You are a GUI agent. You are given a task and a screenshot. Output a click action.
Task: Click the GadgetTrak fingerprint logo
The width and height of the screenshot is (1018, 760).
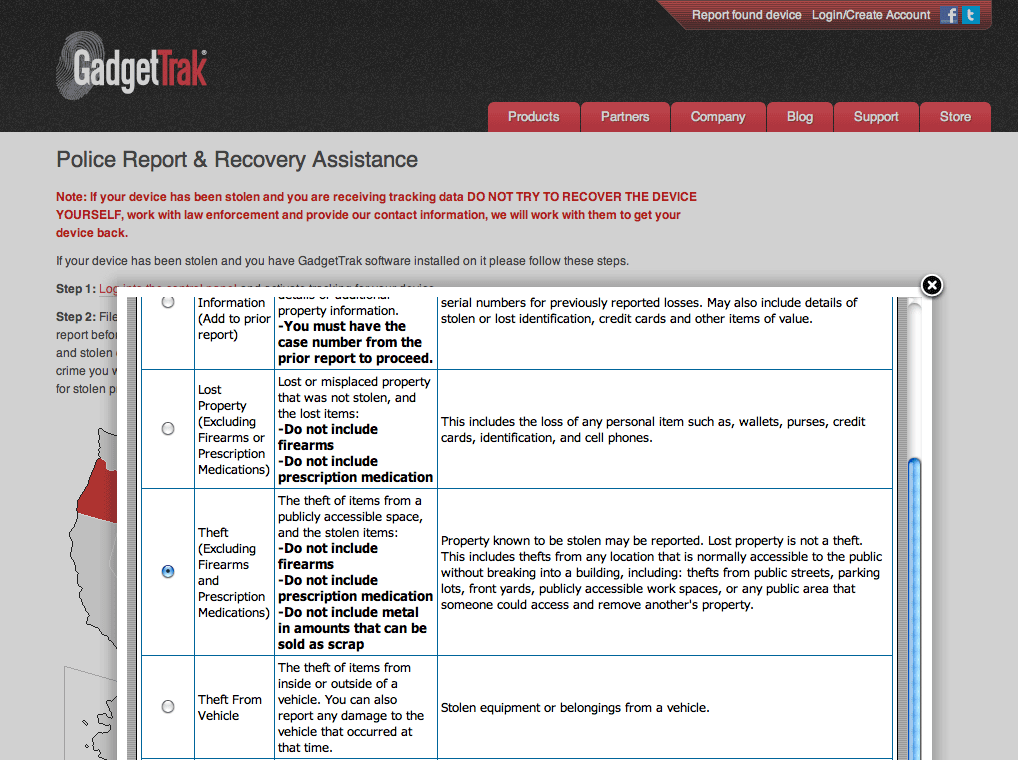132,66
